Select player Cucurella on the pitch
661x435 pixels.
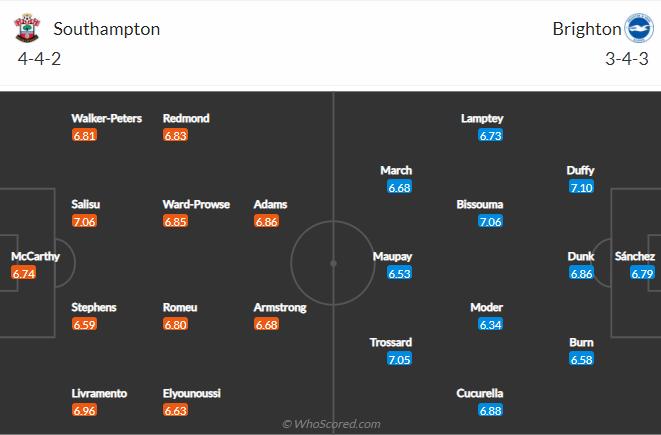[x=479, y=393]
